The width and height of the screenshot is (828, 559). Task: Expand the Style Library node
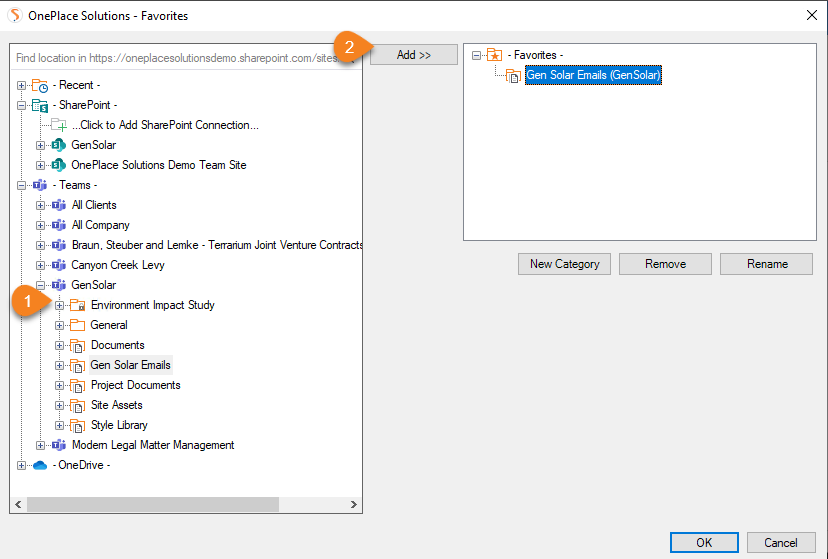click(x=59, y=426)
